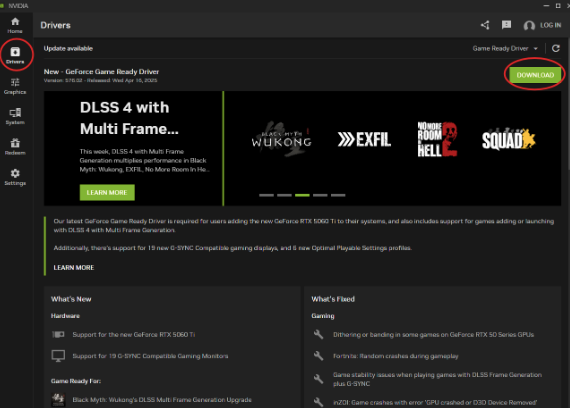Viewport: 570px width, 408px height.
Task: Click the green LEARN MORE banner button
Action: pyautogui.click(x=107, y=192)
